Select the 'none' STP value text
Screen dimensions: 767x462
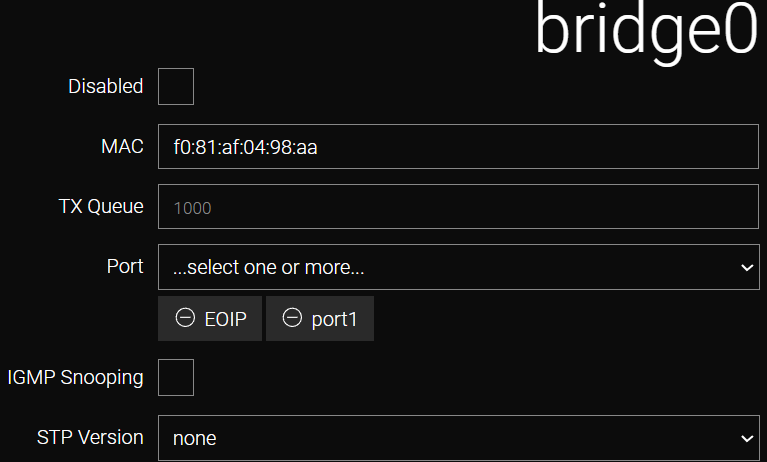(x=195, y=439)
